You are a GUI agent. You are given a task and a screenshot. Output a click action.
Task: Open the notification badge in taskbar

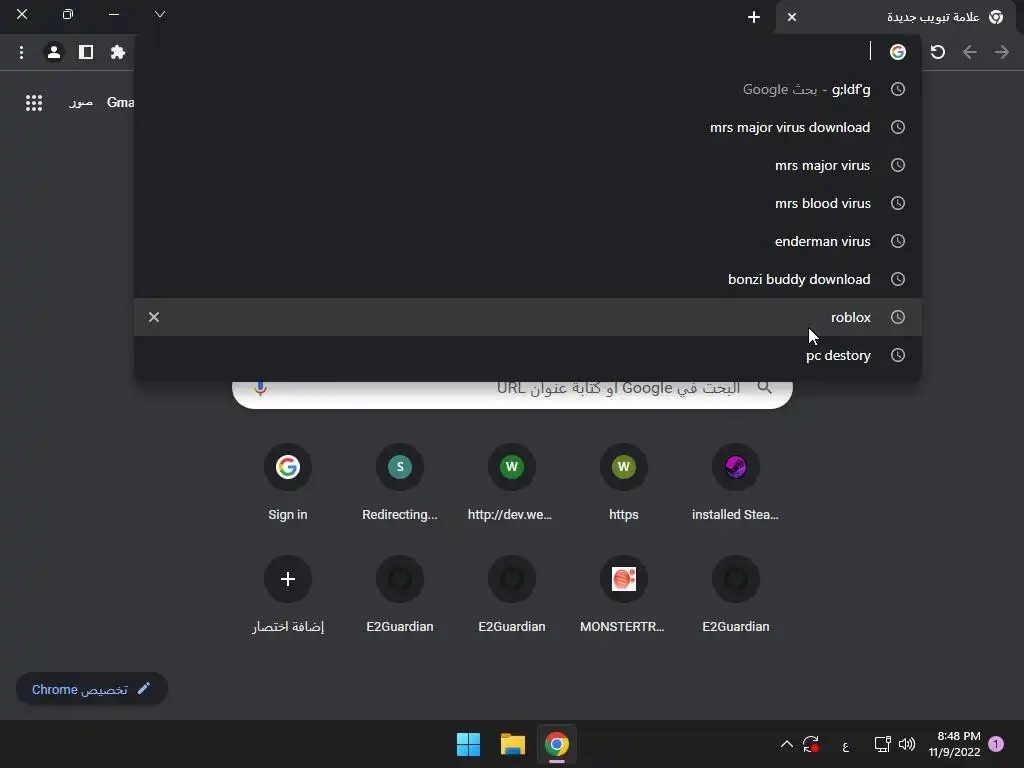point(996,744)
